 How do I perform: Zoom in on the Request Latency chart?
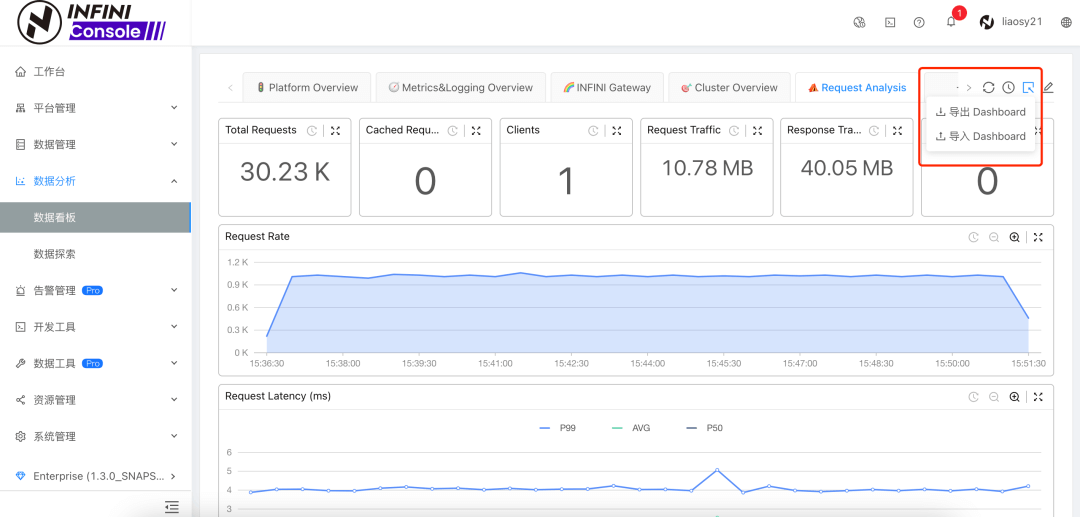1014,397
